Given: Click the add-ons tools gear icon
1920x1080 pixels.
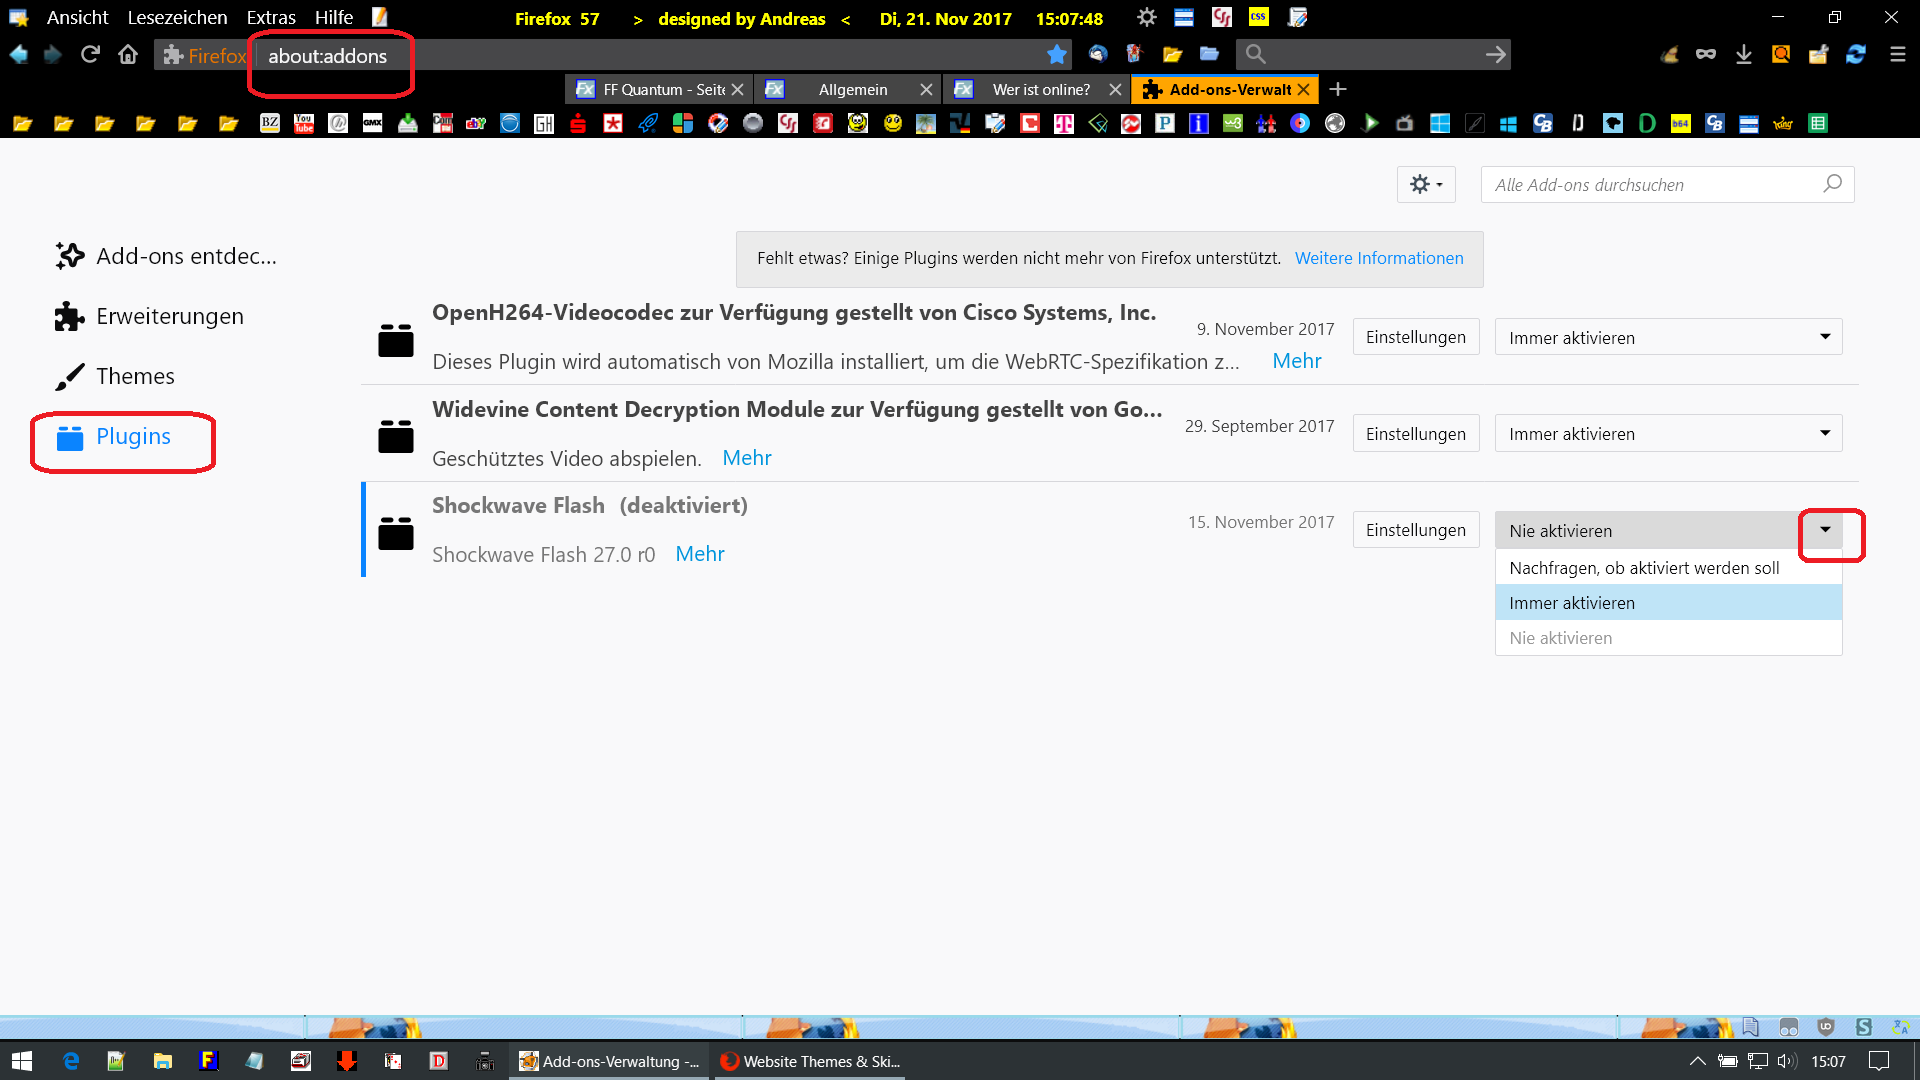Looking at the screenshot, I should [1425, 184].
